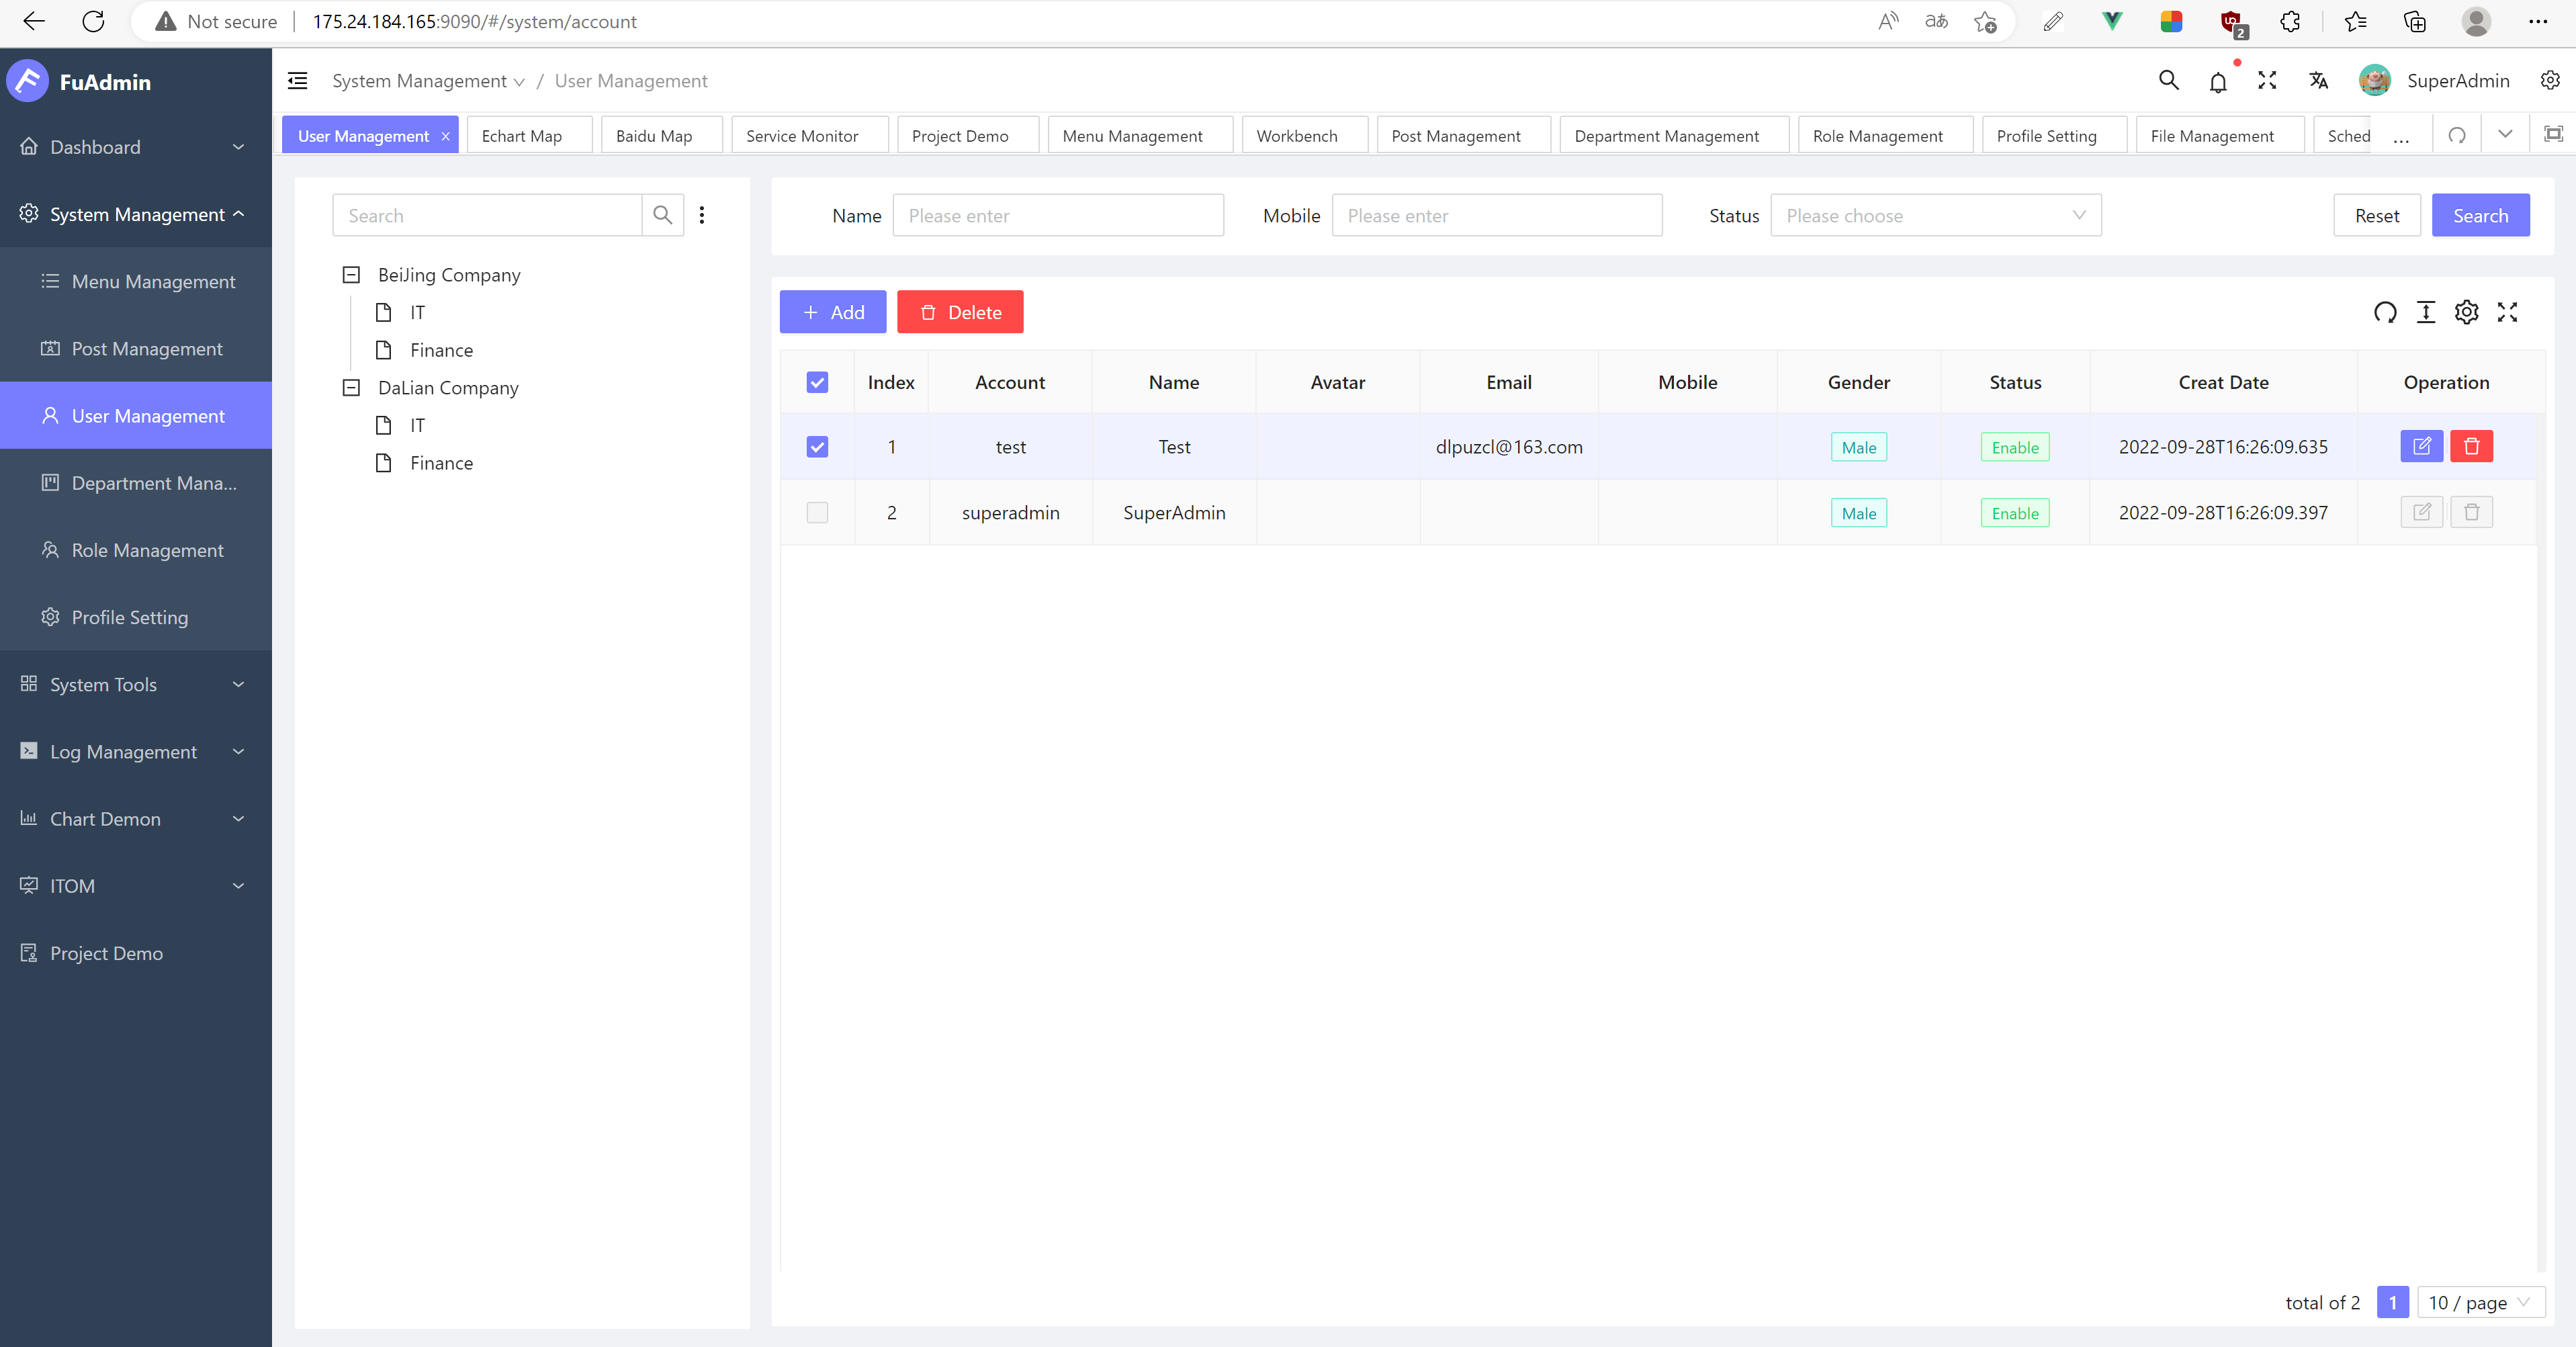This screenshot has height=1347, width=2576.
Task: Check the superadmin row checkbox
Action: pyautogui.click(x=817, y=513)
